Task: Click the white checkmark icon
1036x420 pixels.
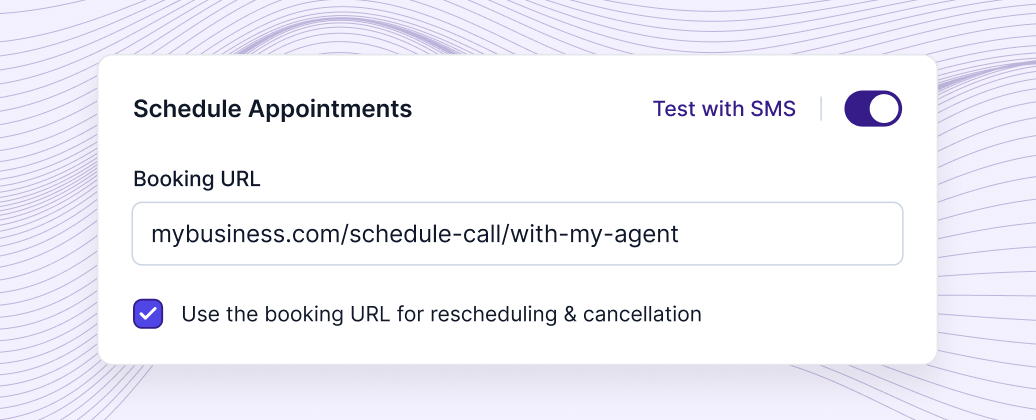Action: tap(148, 314)
